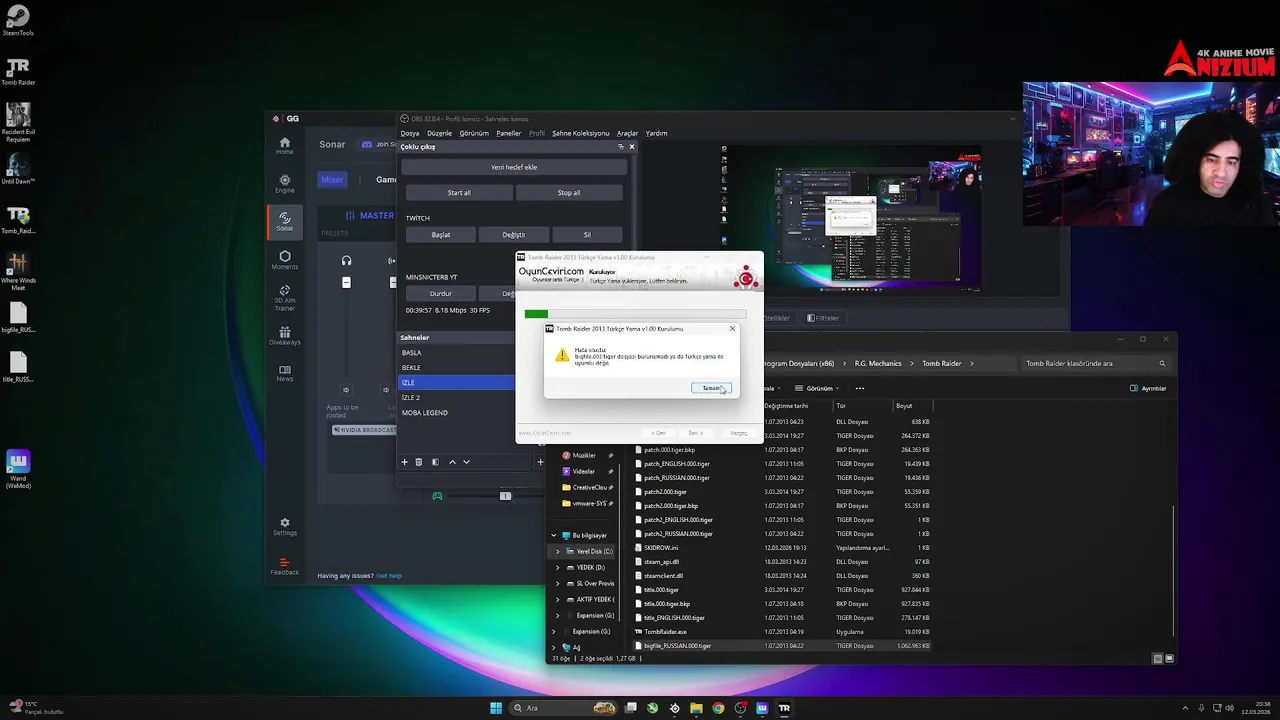Screen dimensions: 1280x720
Task: Expand AKTİF YEDEK drive node
Action: pos(558,600)
